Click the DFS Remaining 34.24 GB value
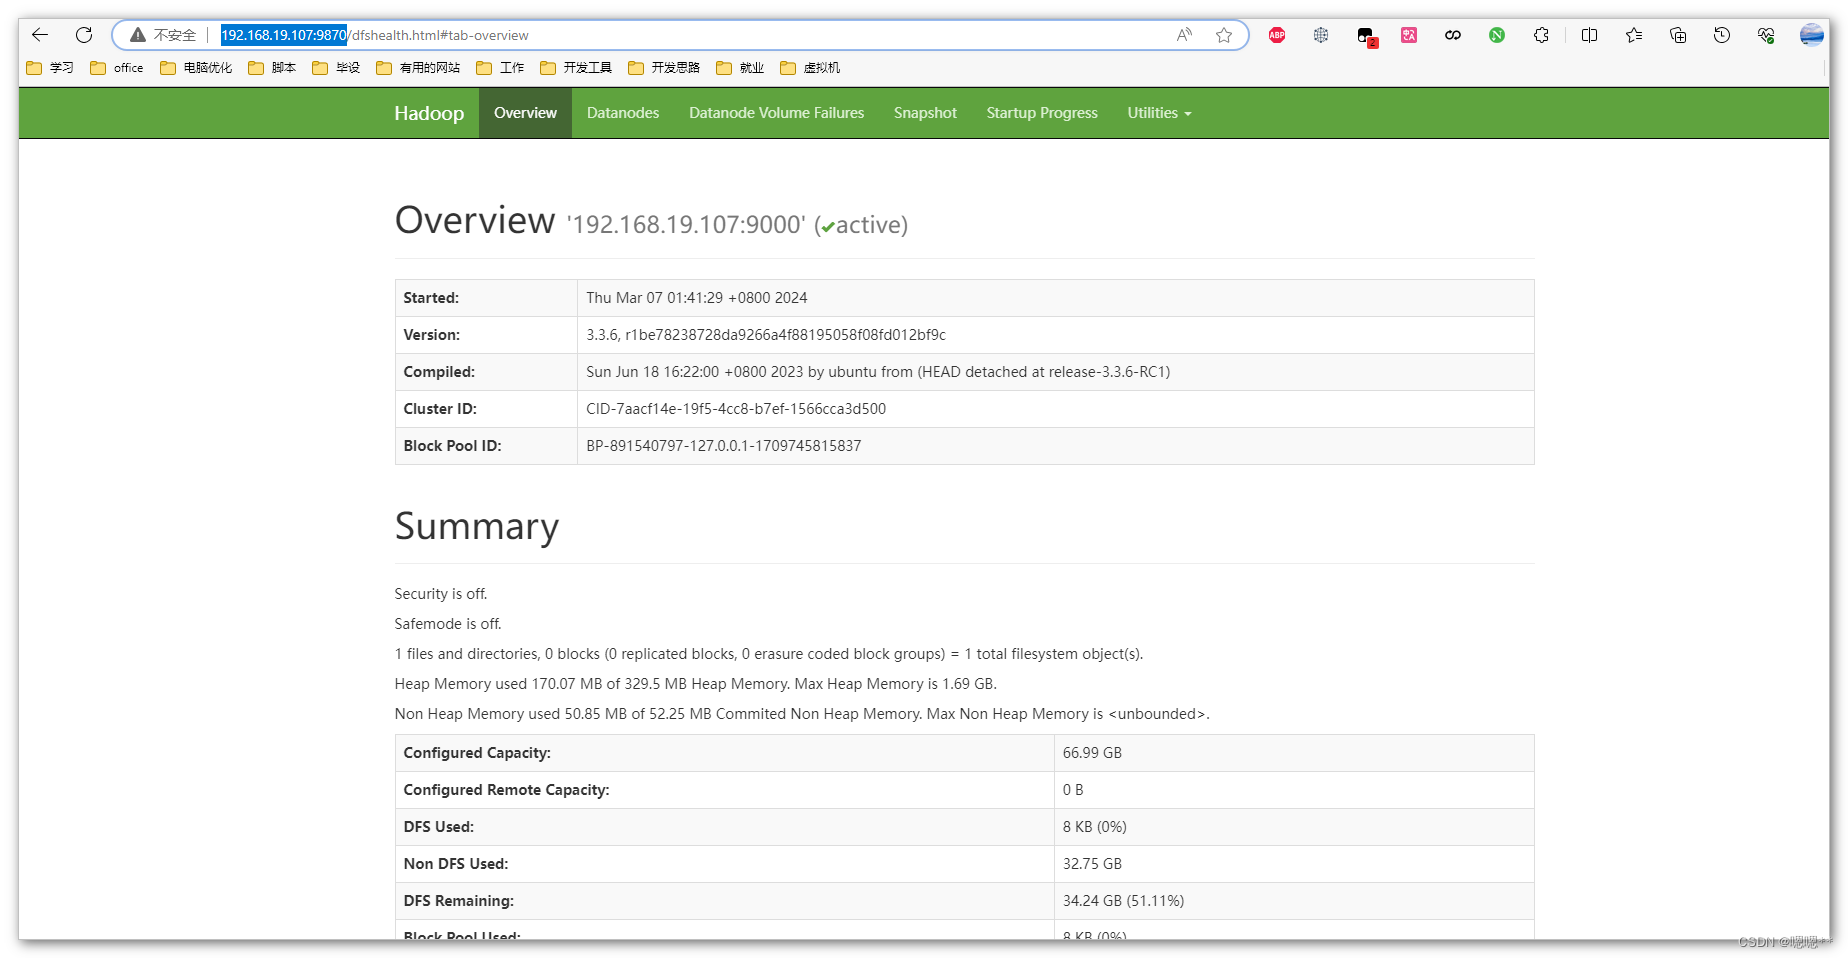 point(1123,901)
